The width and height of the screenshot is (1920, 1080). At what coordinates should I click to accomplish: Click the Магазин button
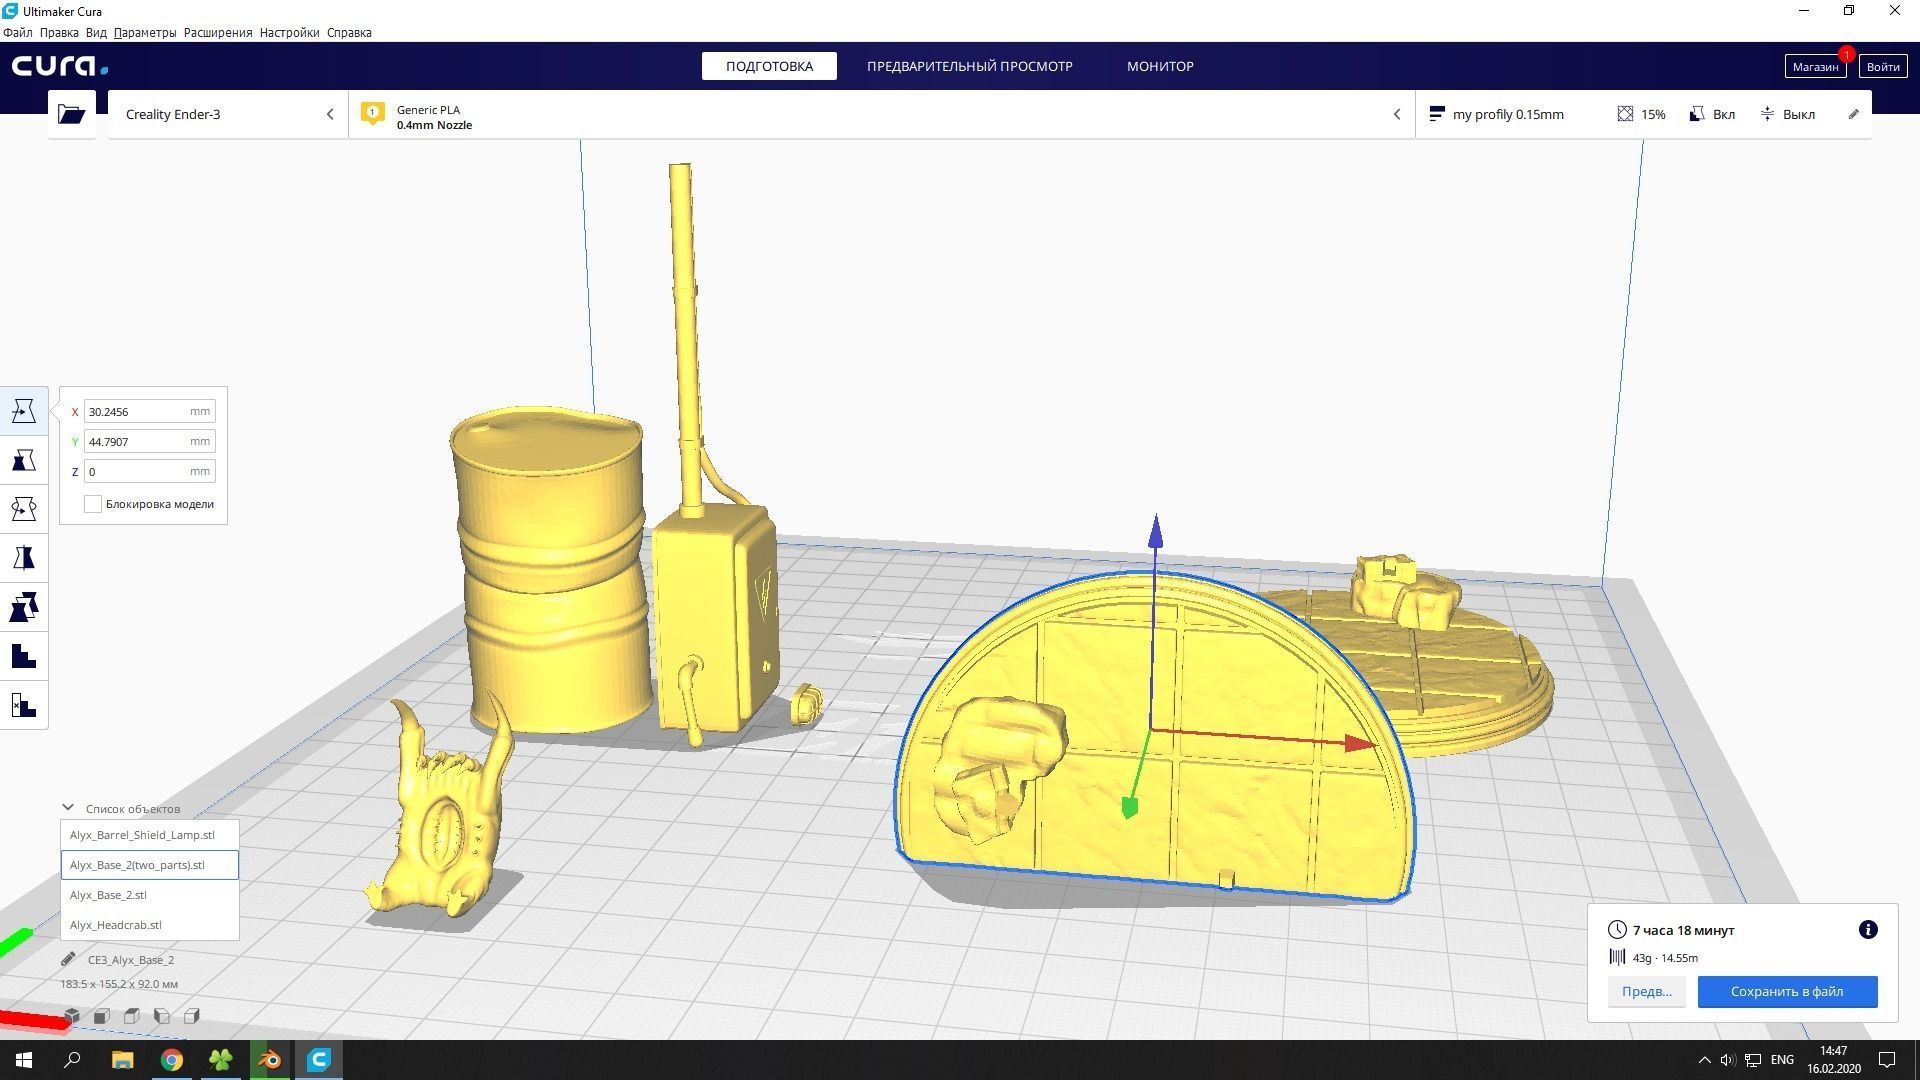pos(1814,67)
